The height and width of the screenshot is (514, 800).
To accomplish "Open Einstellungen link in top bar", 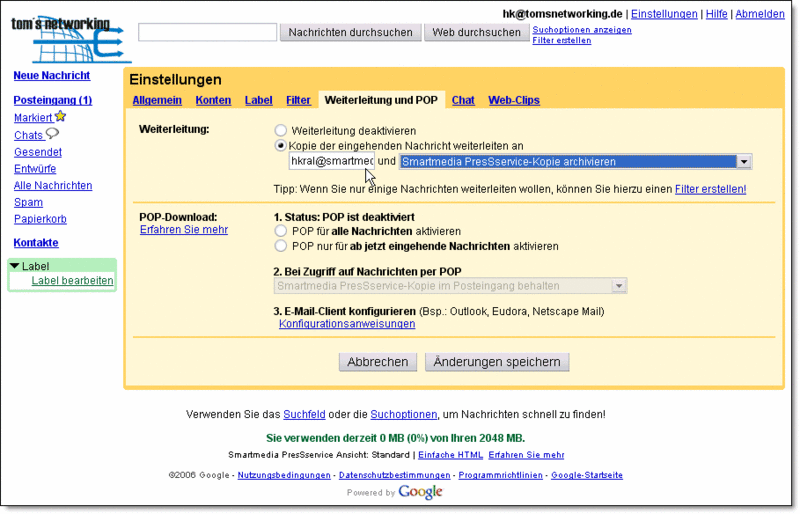I will click(664, 14).
